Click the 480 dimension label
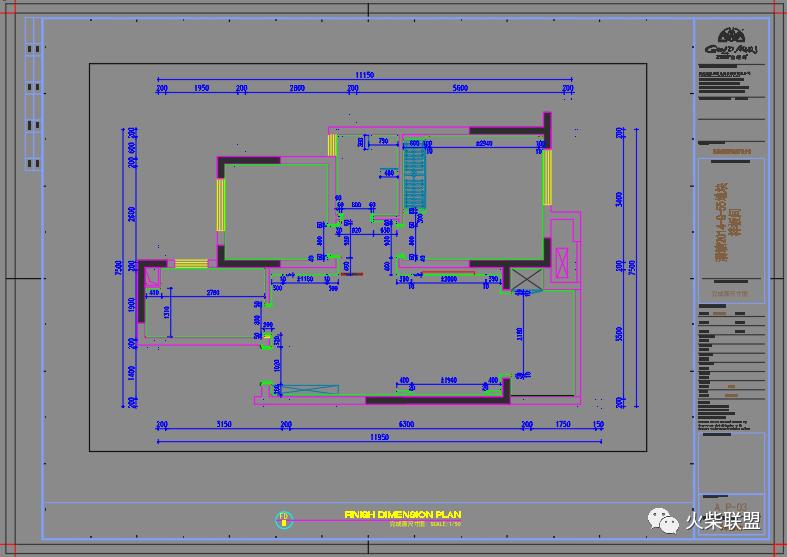 389,173
